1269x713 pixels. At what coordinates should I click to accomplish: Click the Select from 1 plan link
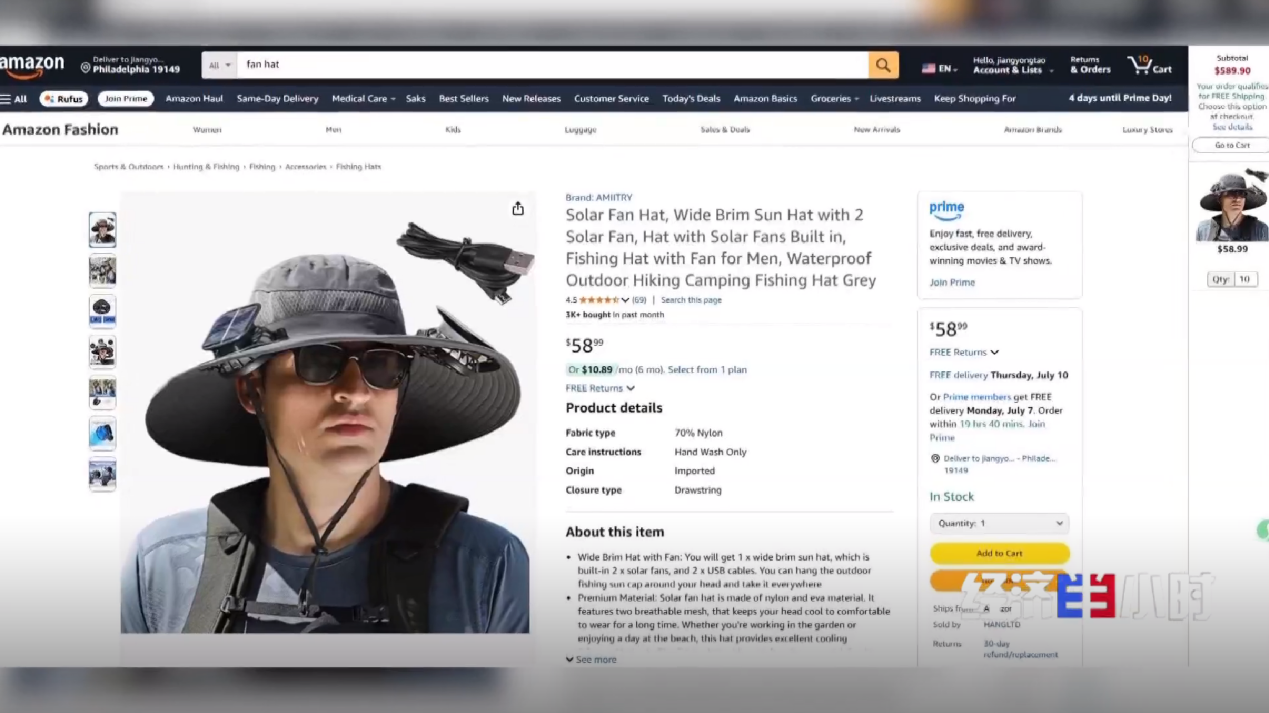[x=707, y=370]
